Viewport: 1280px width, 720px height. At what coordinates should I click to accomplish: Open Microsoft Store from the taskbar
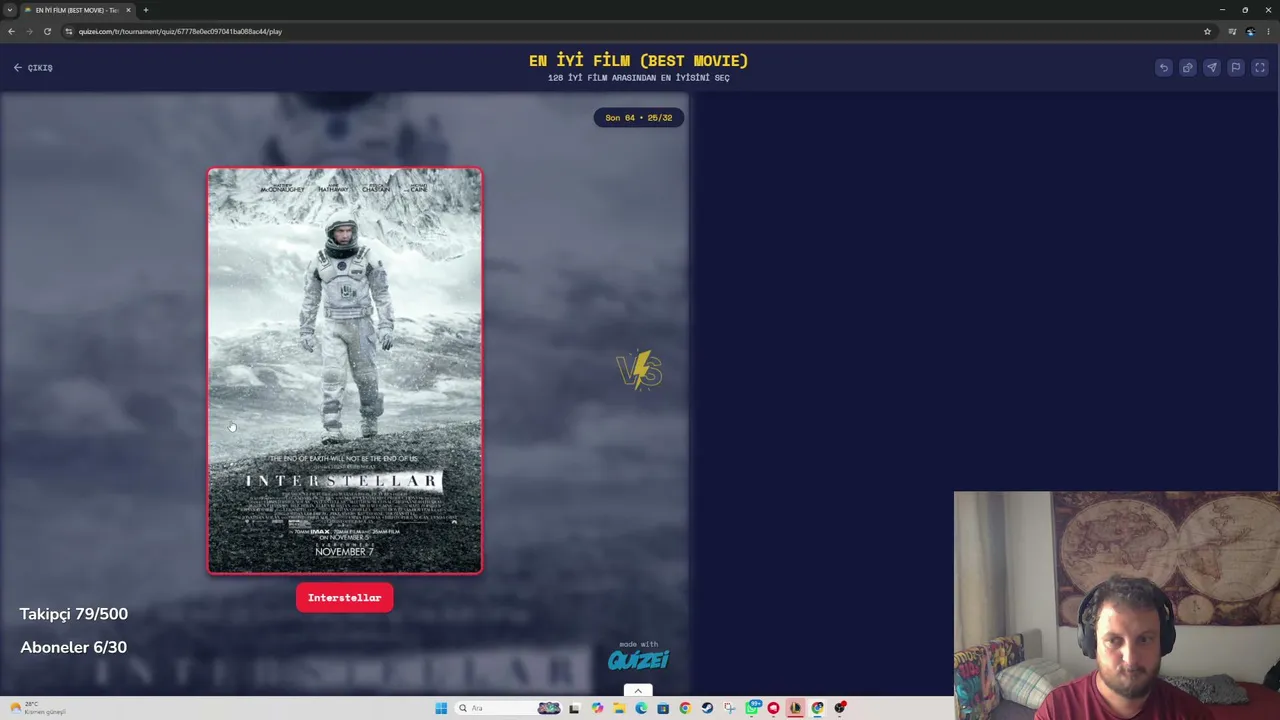pos(663,708)
